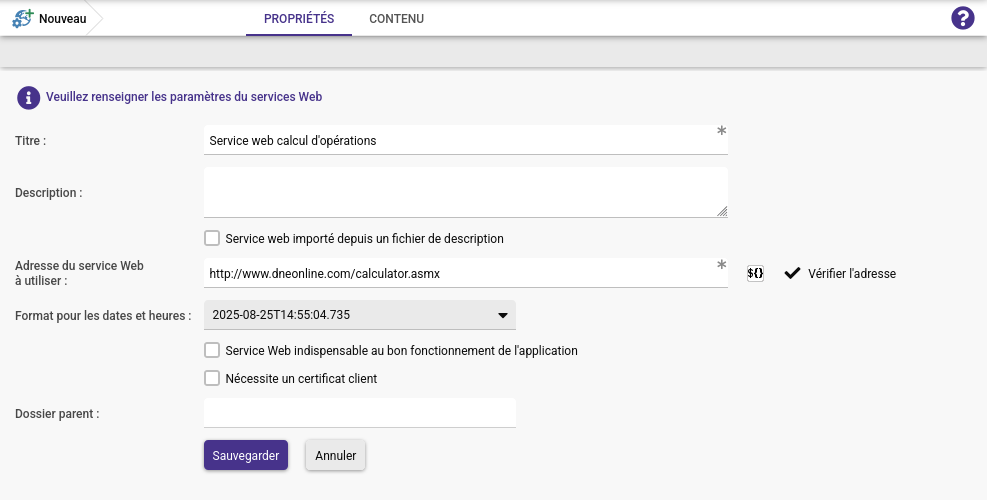Click the Description field resize handle

tap(722, 211)
